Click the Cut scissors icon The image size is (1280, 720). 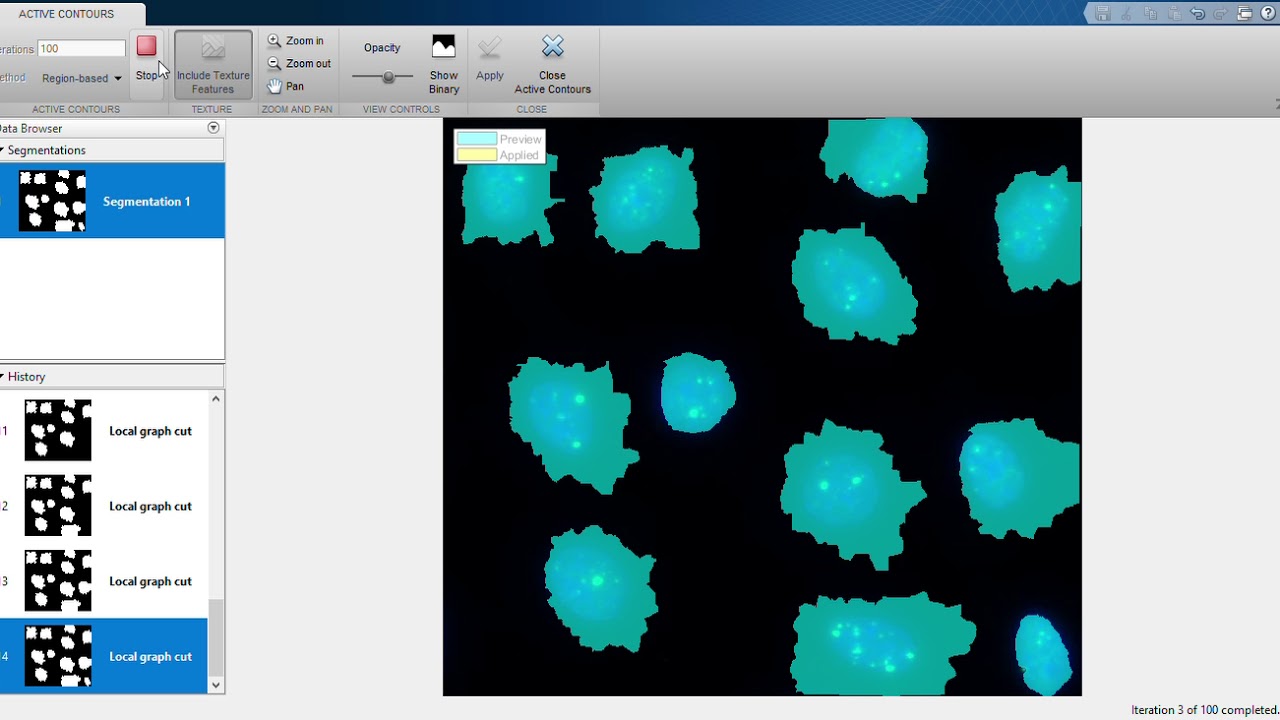pyautogui.click(x=1127, y=14)
